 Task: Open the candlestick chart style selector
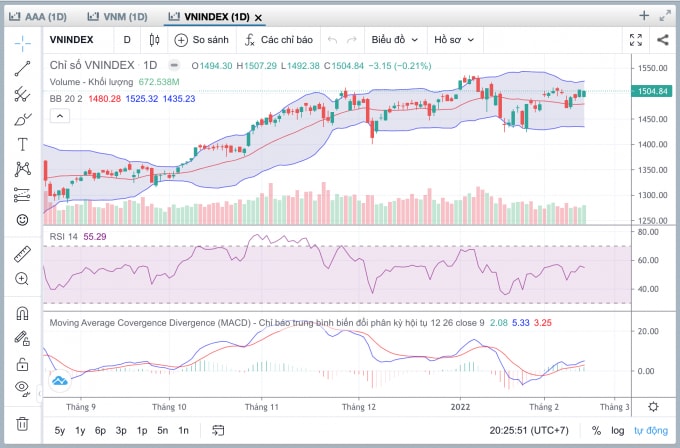pos(154,40)
